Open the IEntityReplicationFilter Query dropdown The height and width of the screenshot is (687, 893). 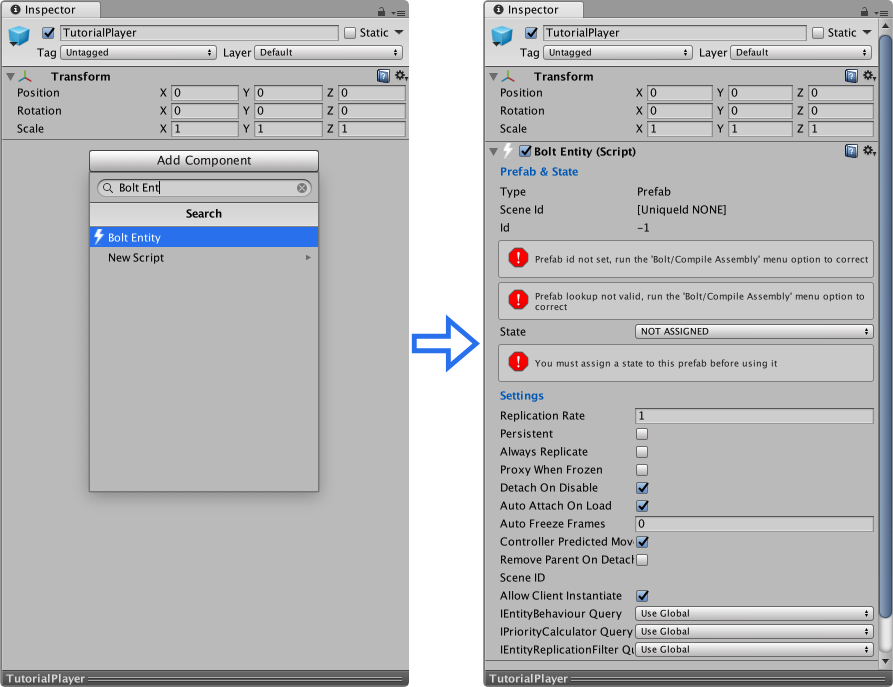(754, 649)
